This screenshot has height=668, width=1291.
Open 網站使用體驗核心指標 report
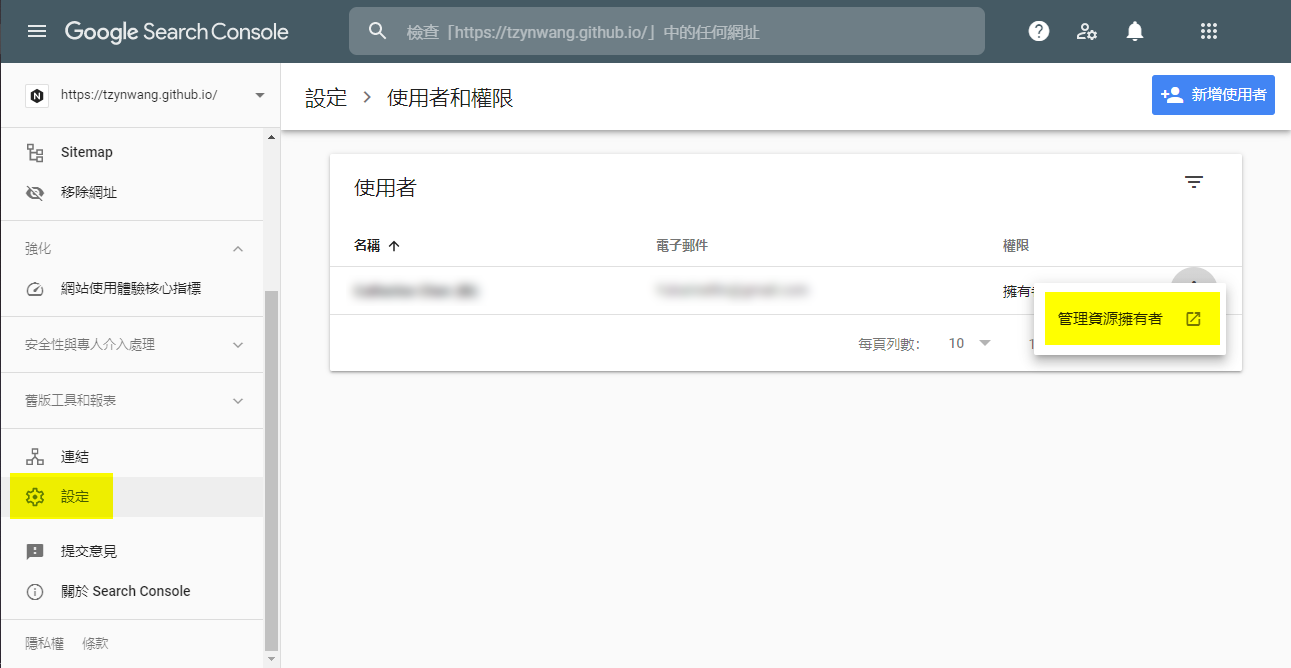tap(132, 288)
